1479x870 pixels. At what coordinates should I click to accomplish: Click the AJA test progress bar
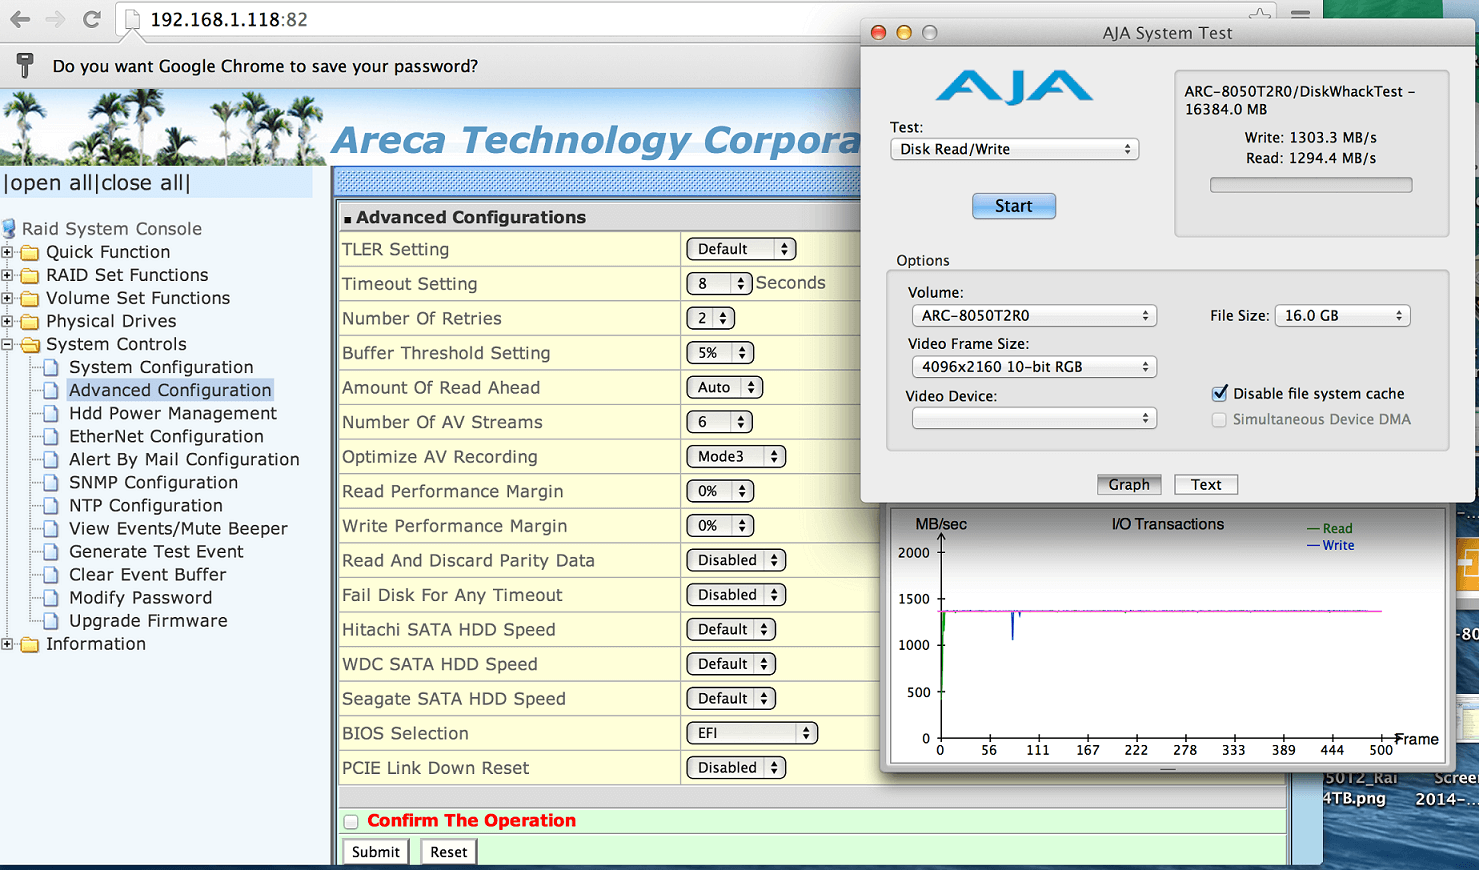(x=1311, y=185)
